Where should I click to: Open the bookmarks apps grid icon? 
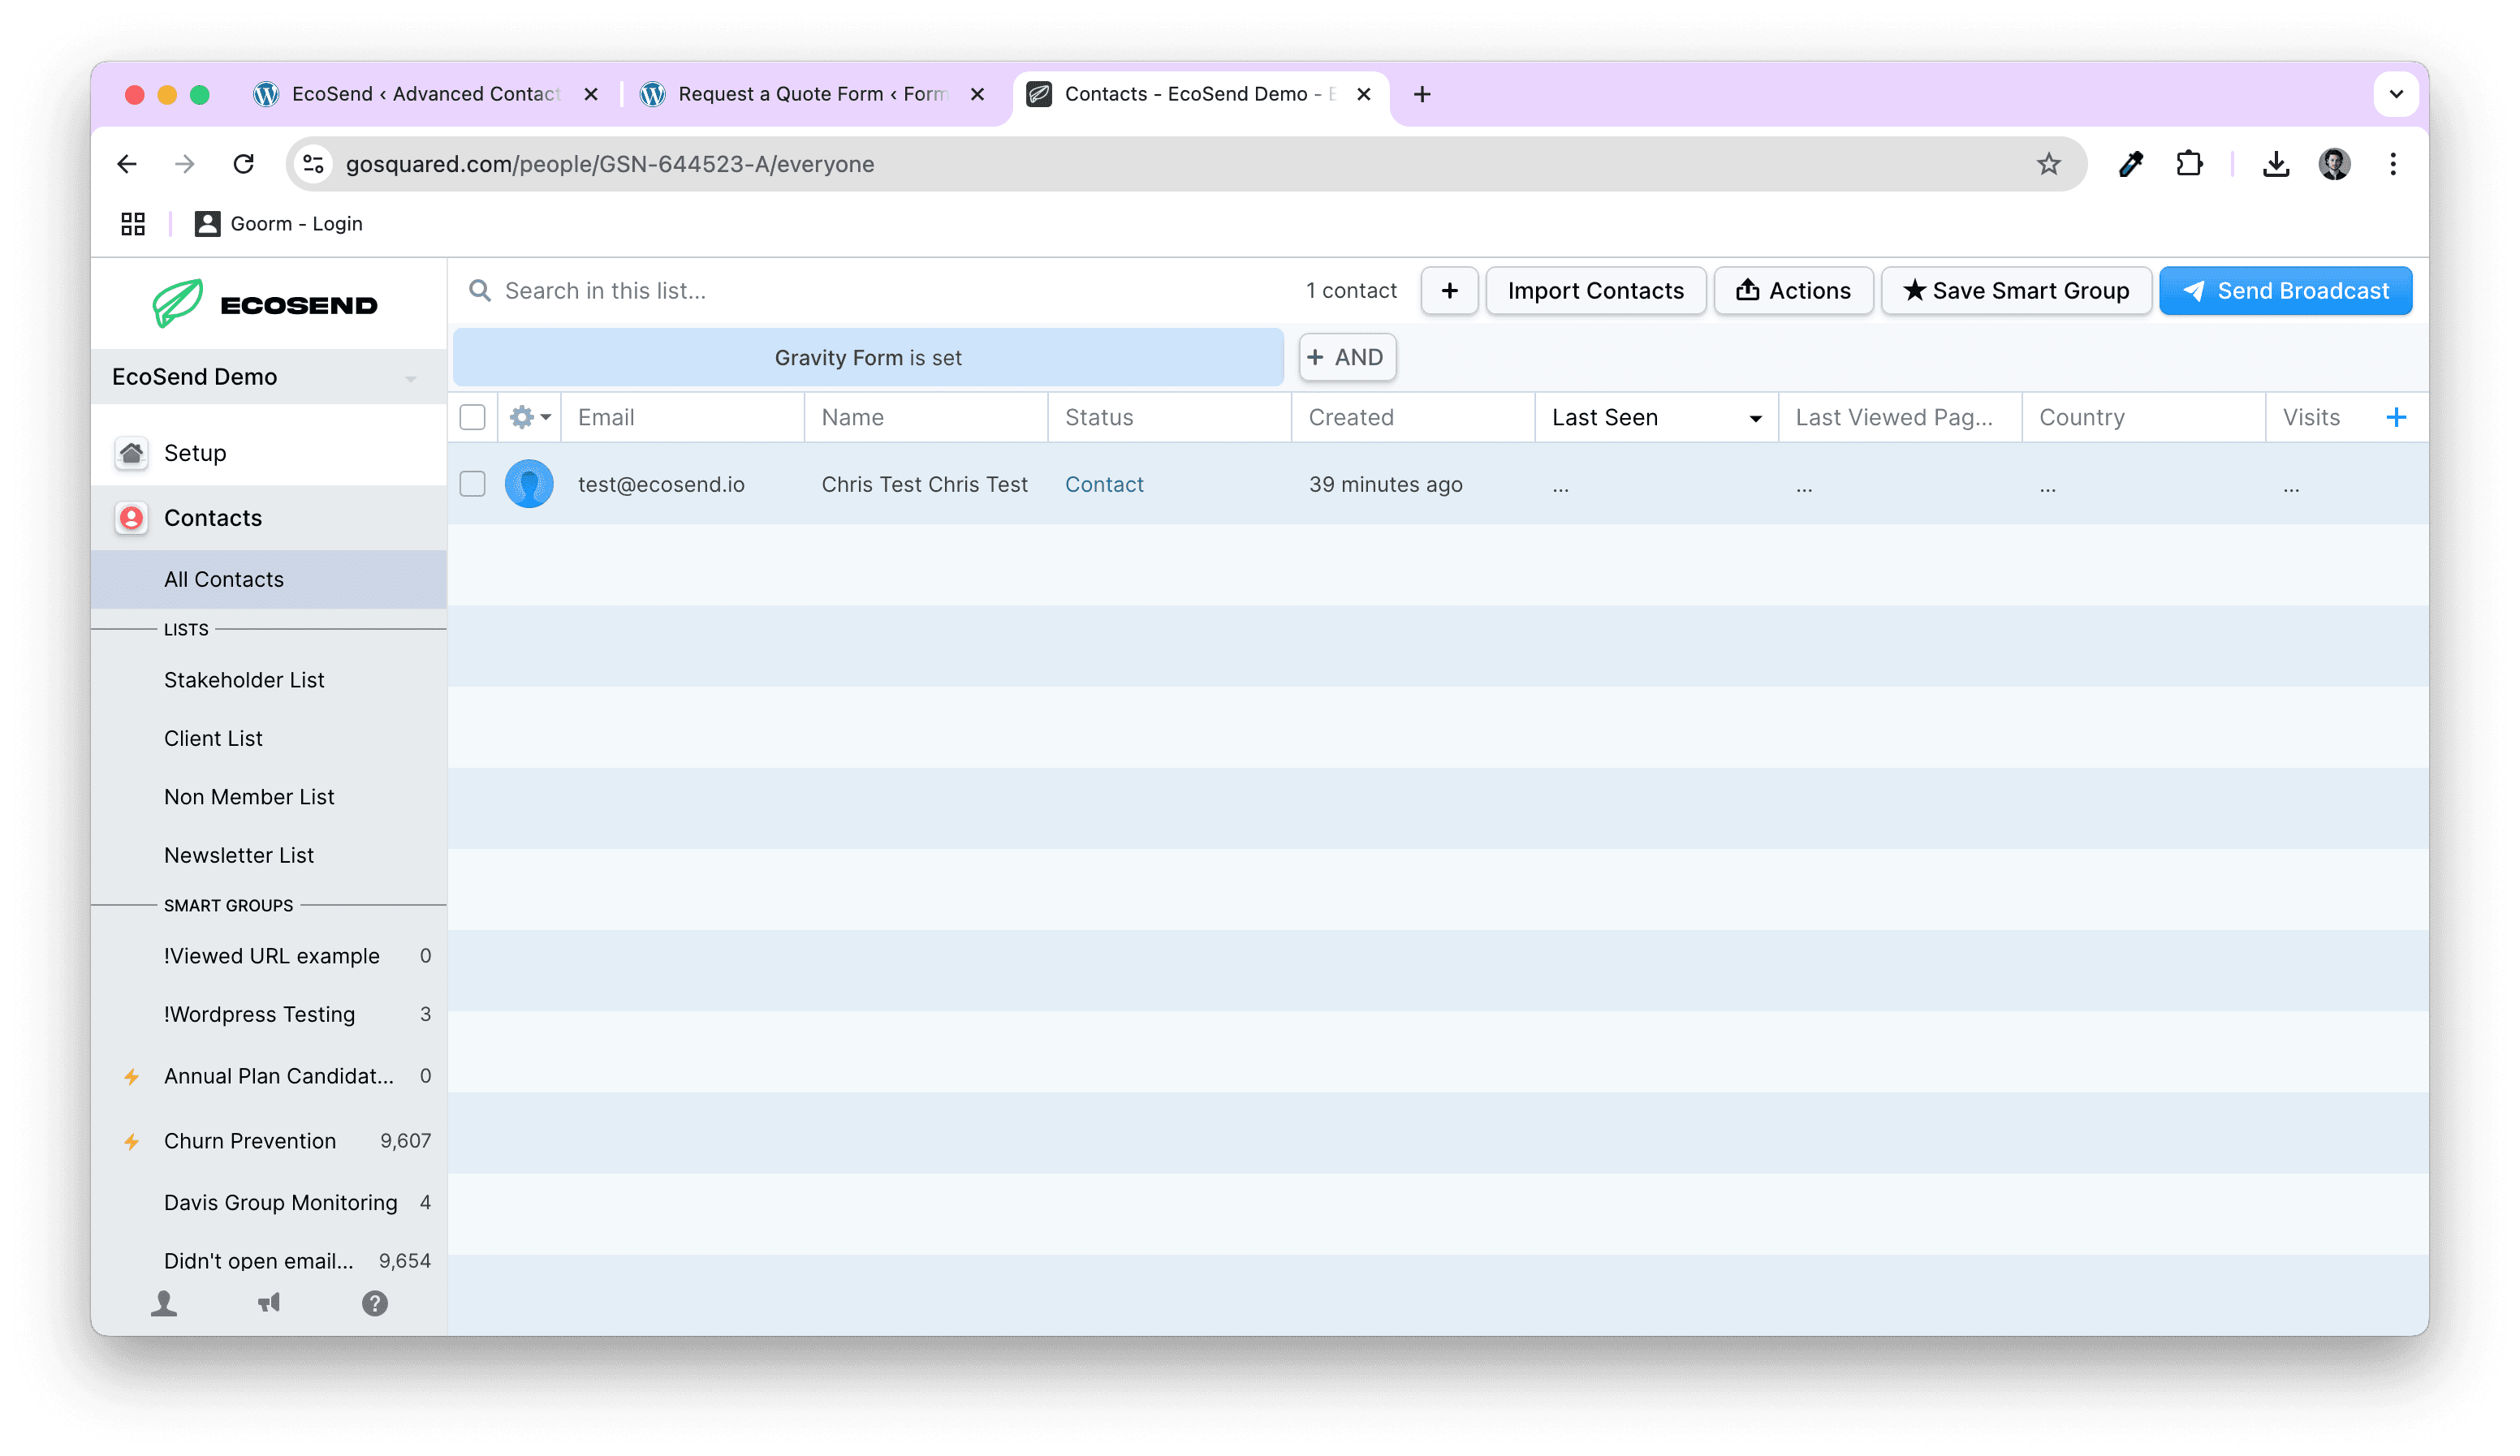133,224
